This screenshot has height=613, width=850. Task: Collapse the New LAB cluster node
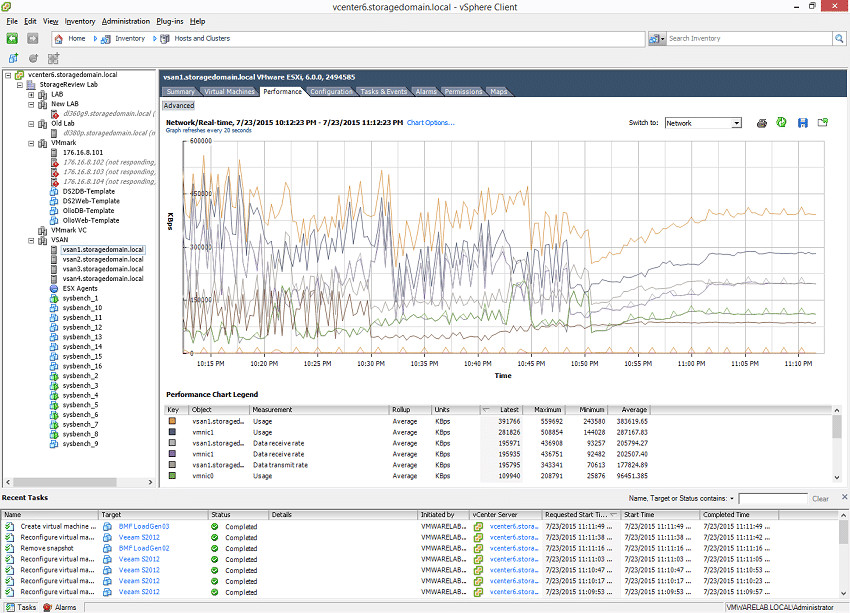pyautogui.click(x=31, y=104)
